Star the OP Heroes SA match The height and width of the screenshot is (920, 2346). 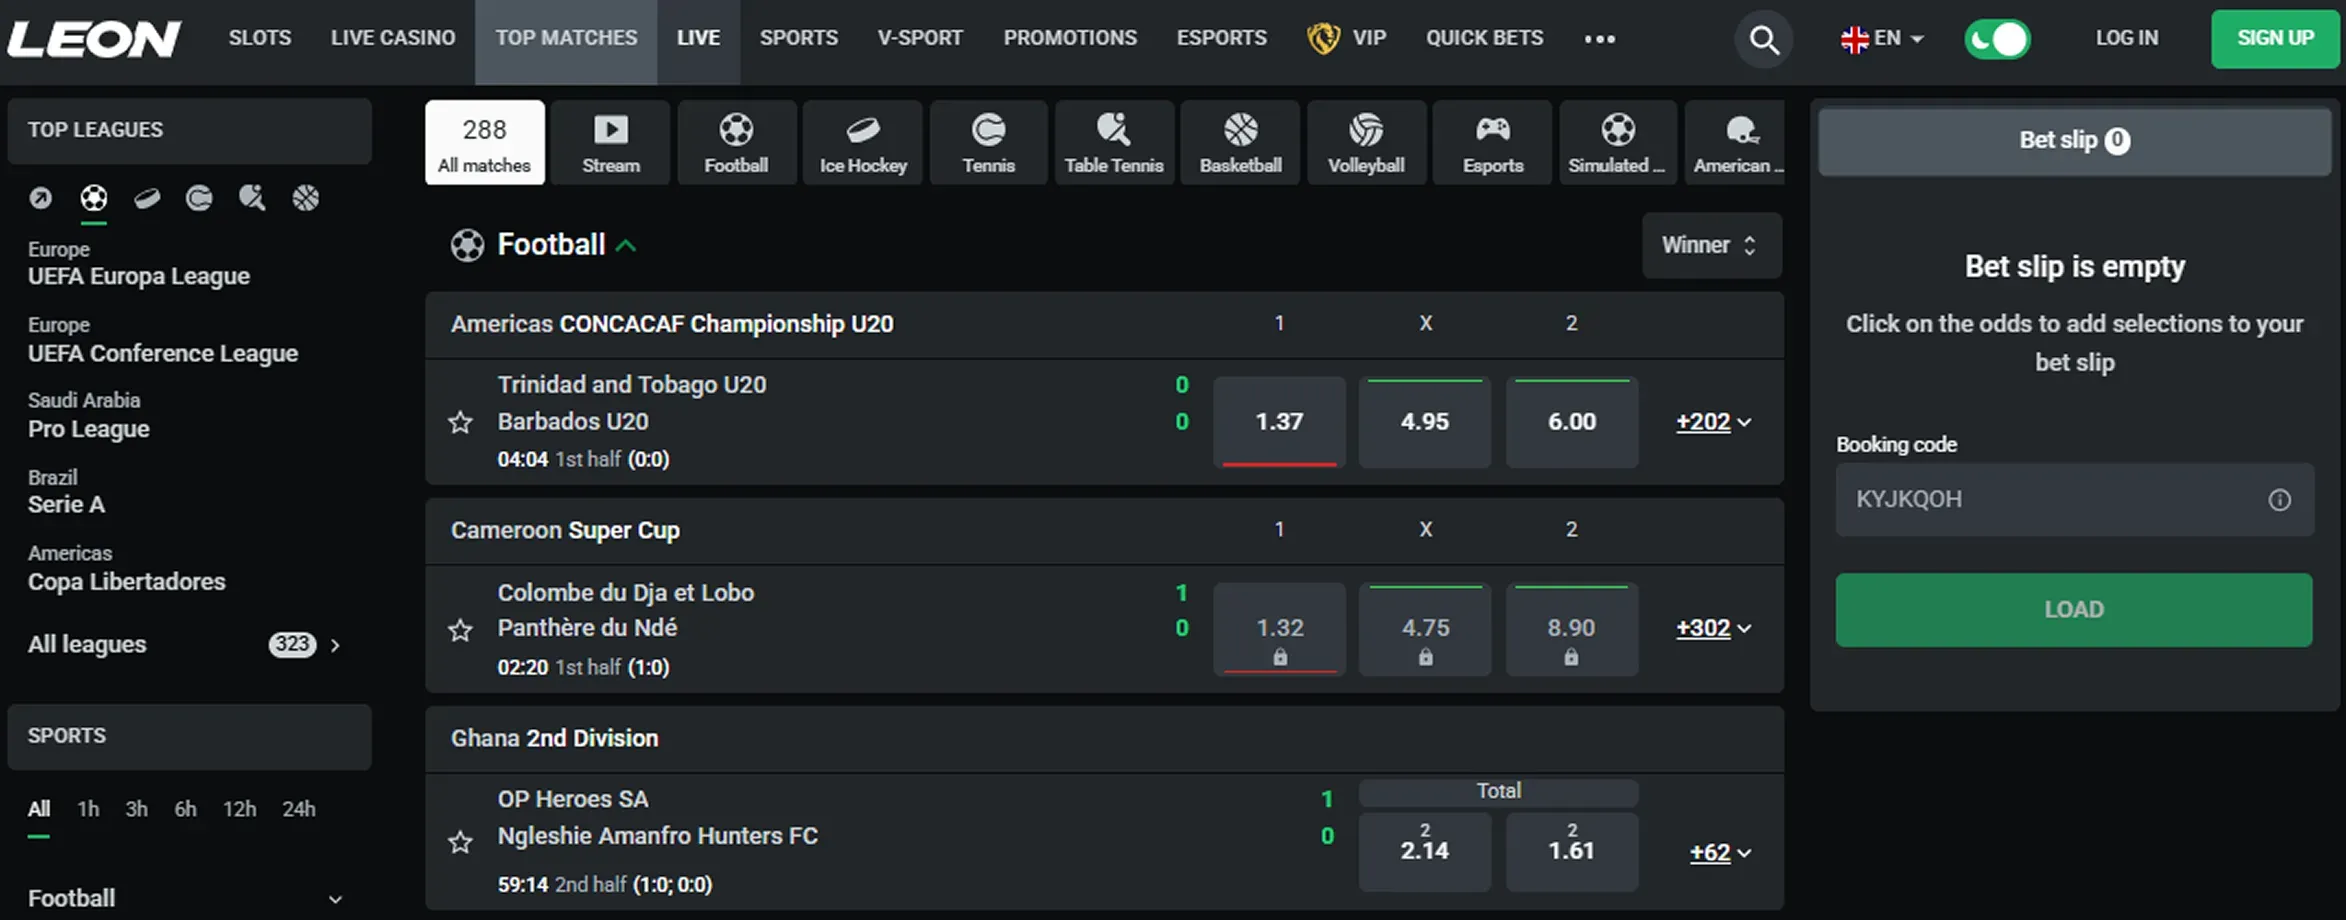coord(460,842)
